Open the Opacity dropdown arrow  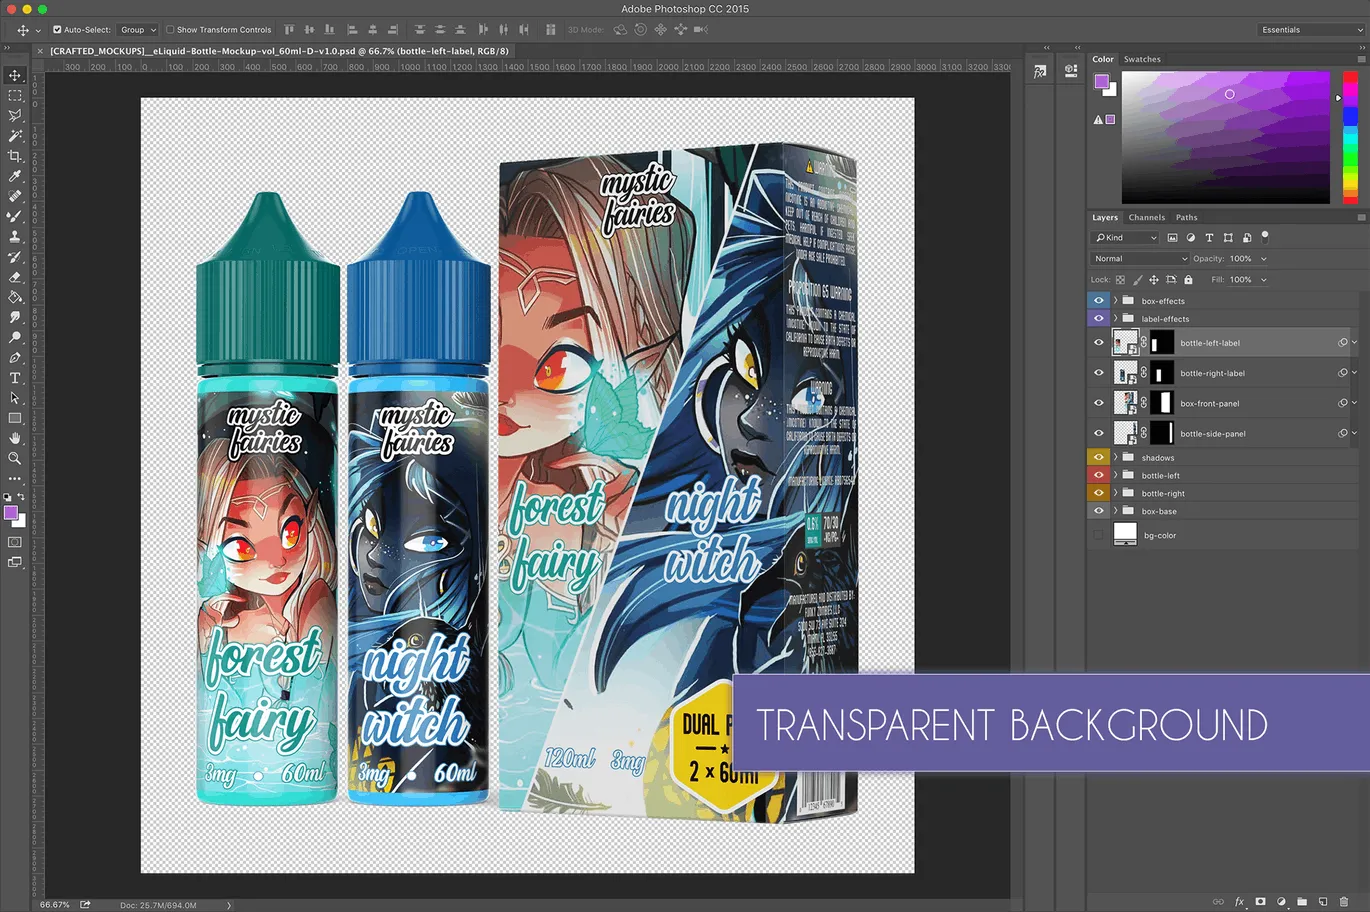(x=1263, y=258)
